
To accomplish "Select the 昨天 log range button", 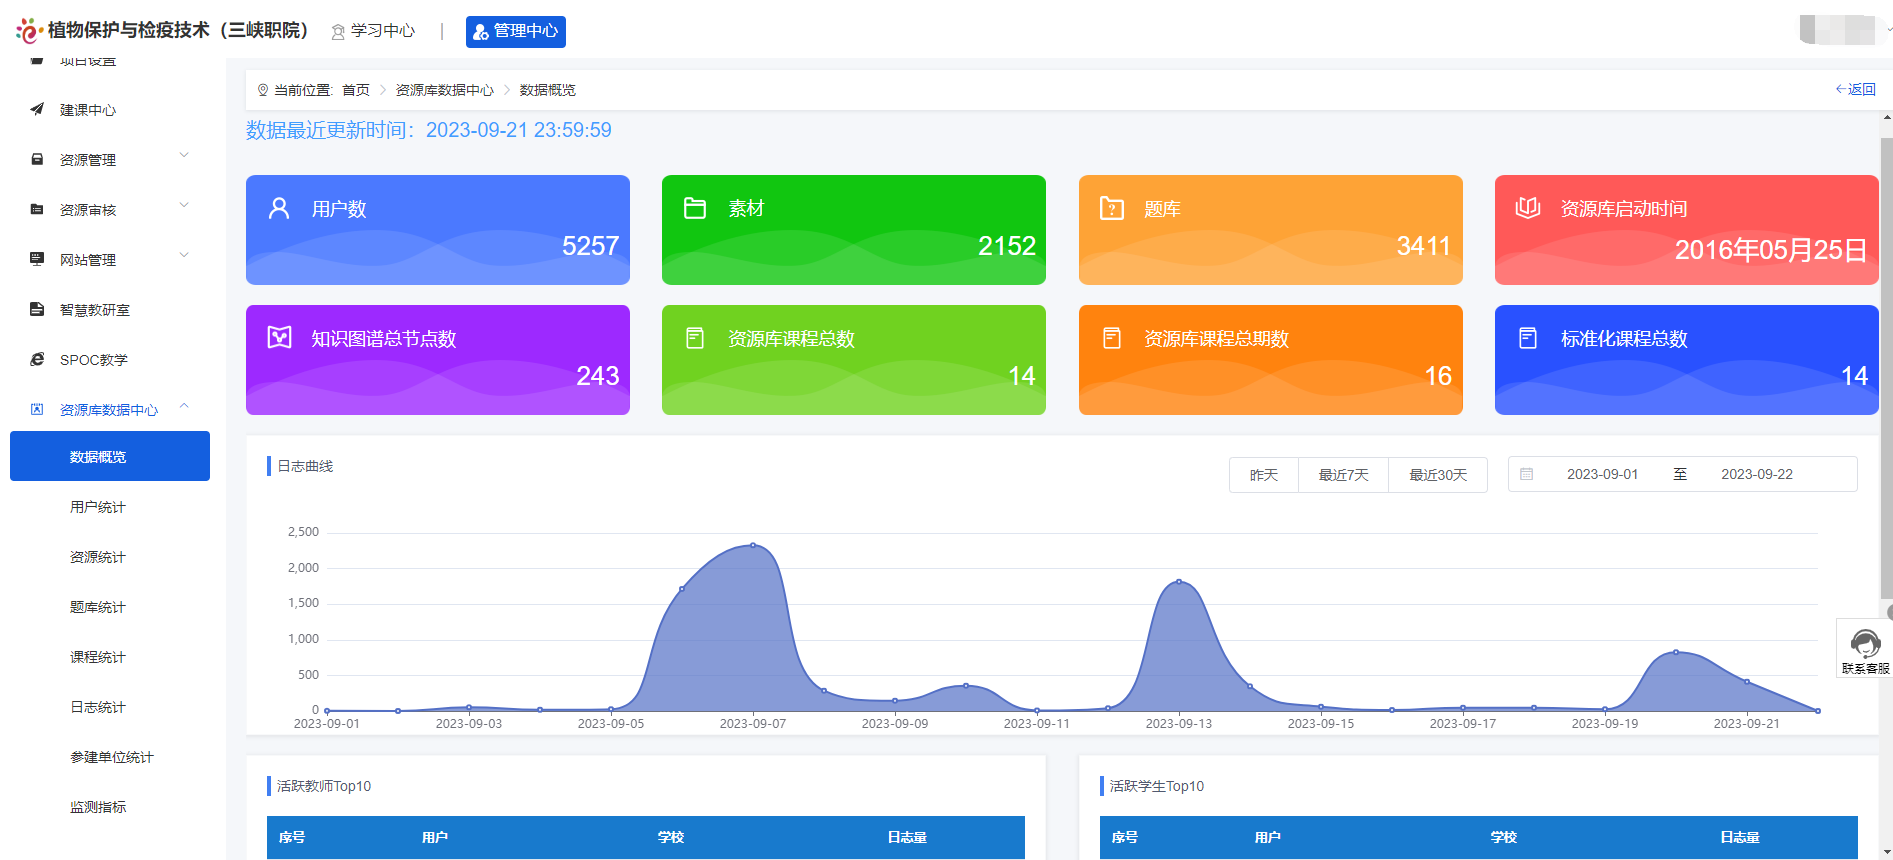I will (x=1263, y=475).
